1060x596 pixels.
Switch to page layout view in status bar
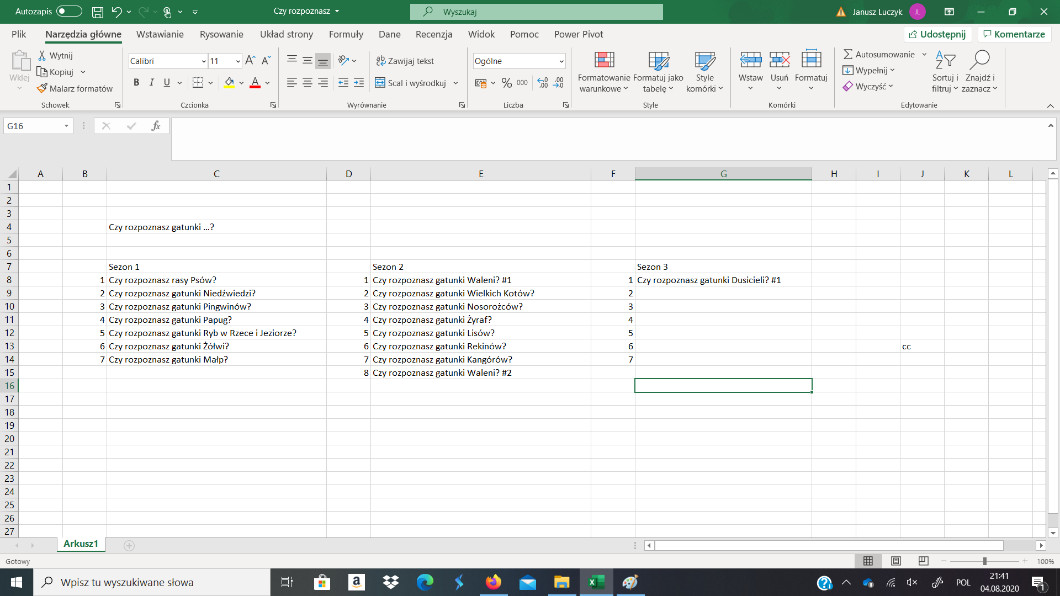click(x=895, y=561)
